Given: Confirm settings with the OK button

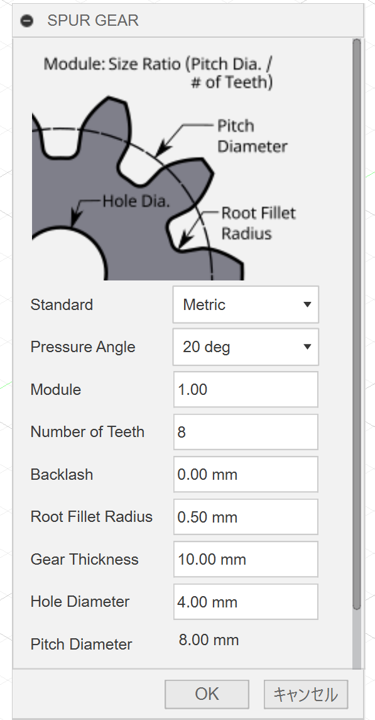Looking at the screenshot, I should coord(207,694).
